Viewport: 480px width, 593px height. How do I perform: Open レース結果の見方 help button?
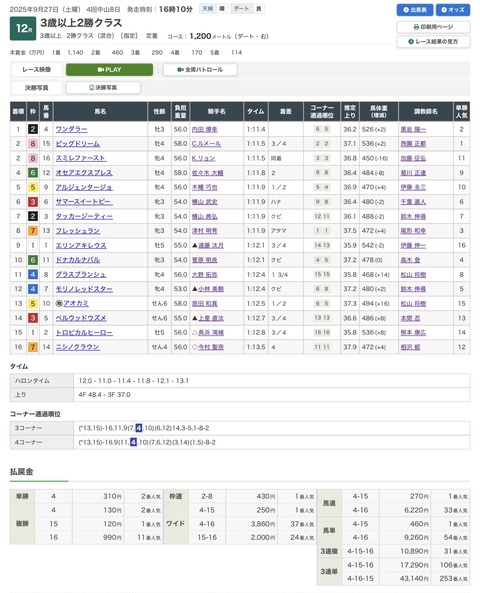coord(433,42)
